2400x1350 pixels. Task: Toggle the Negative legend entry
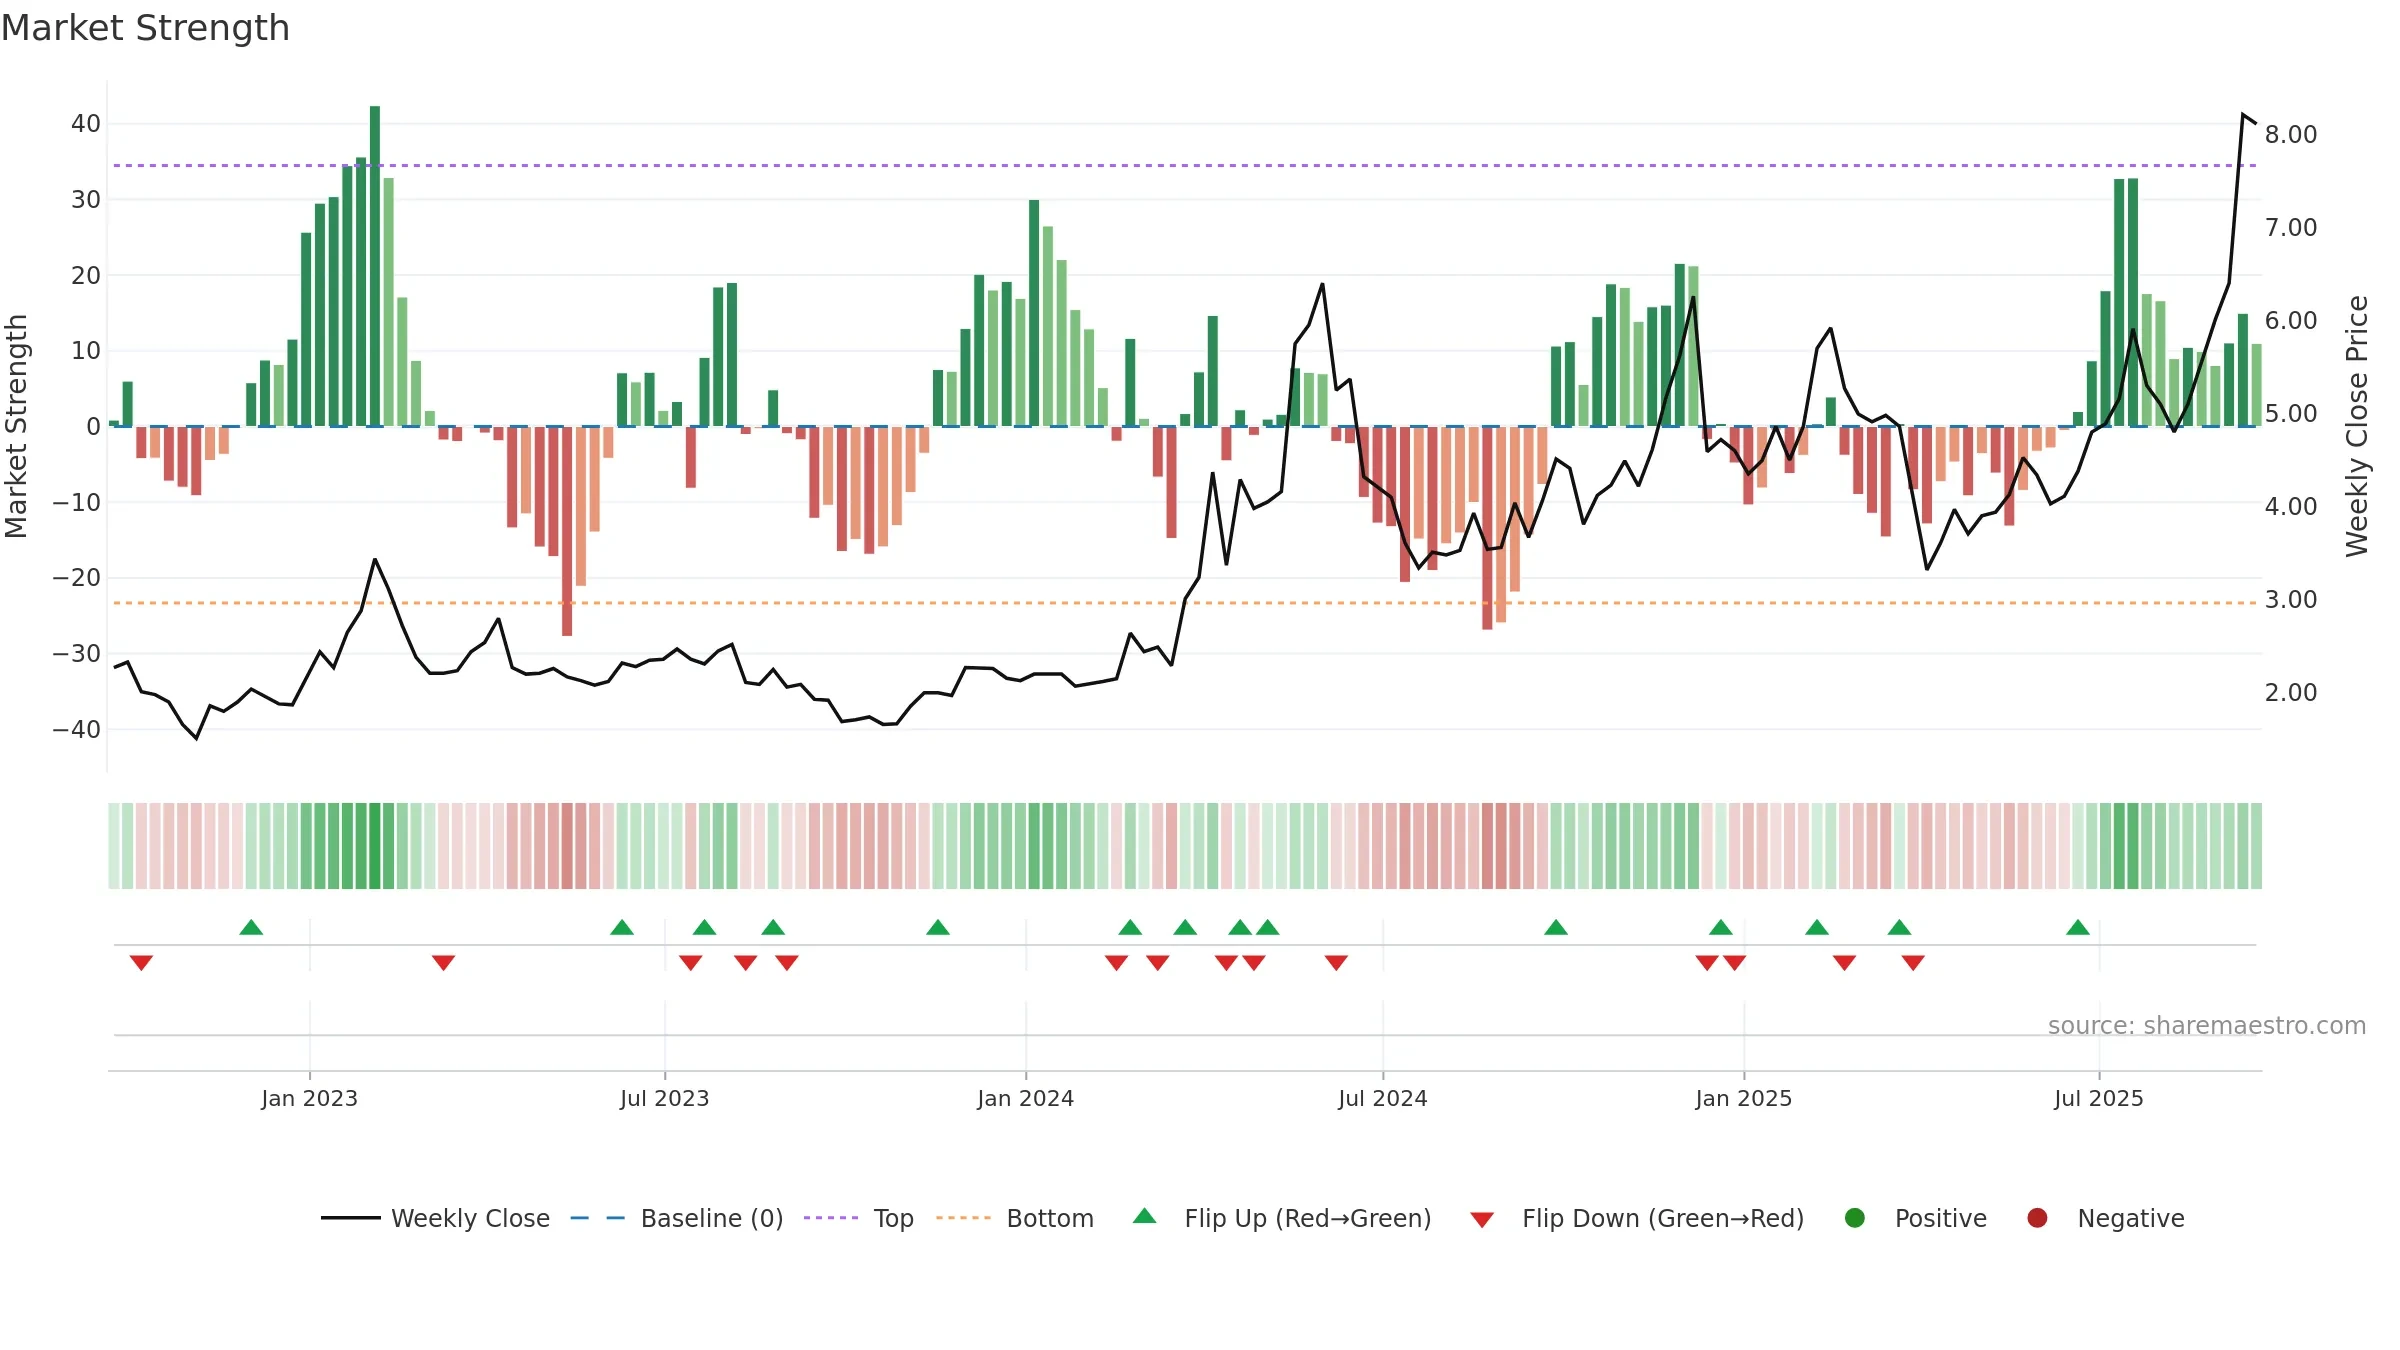(x=2105, y=1218)
